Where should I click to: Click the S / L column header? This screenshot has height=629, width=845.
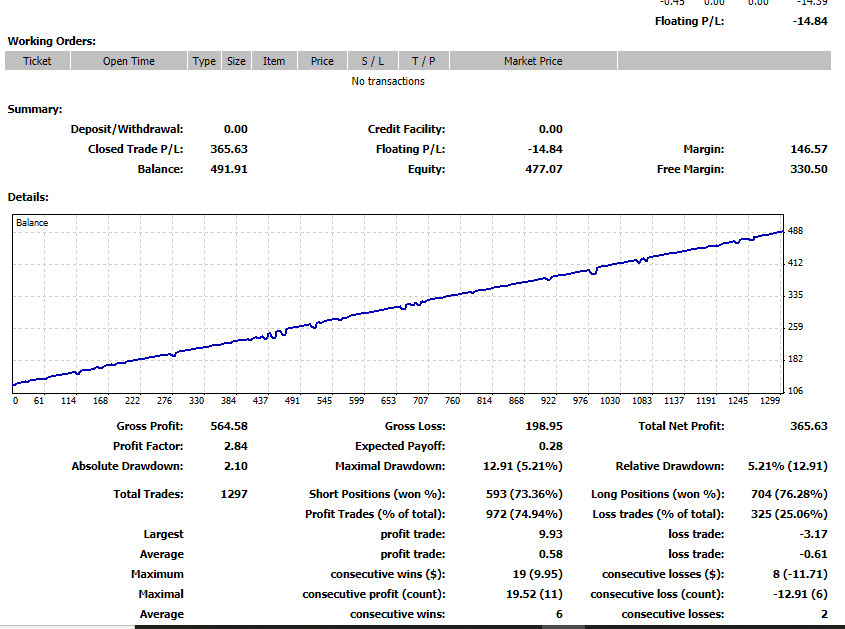372,61
